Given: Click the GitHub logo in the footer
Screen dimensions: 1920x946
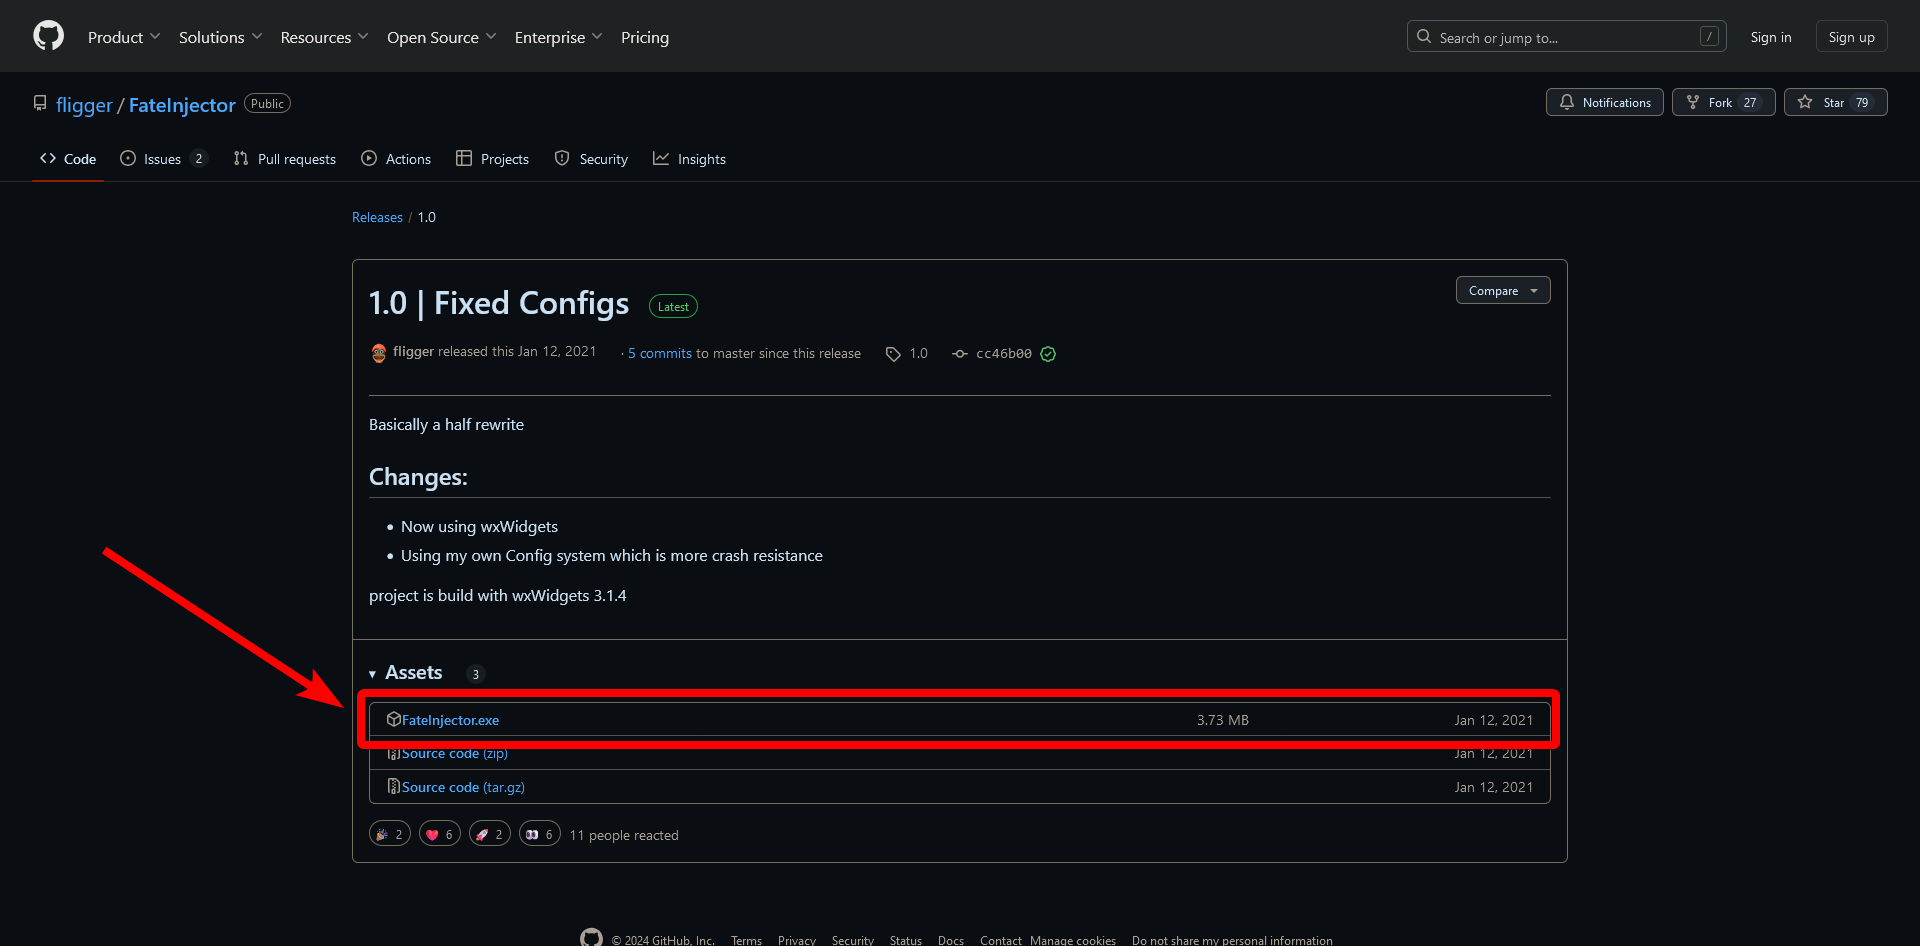Looking at the screenshot, I should [x=592, y=938].
